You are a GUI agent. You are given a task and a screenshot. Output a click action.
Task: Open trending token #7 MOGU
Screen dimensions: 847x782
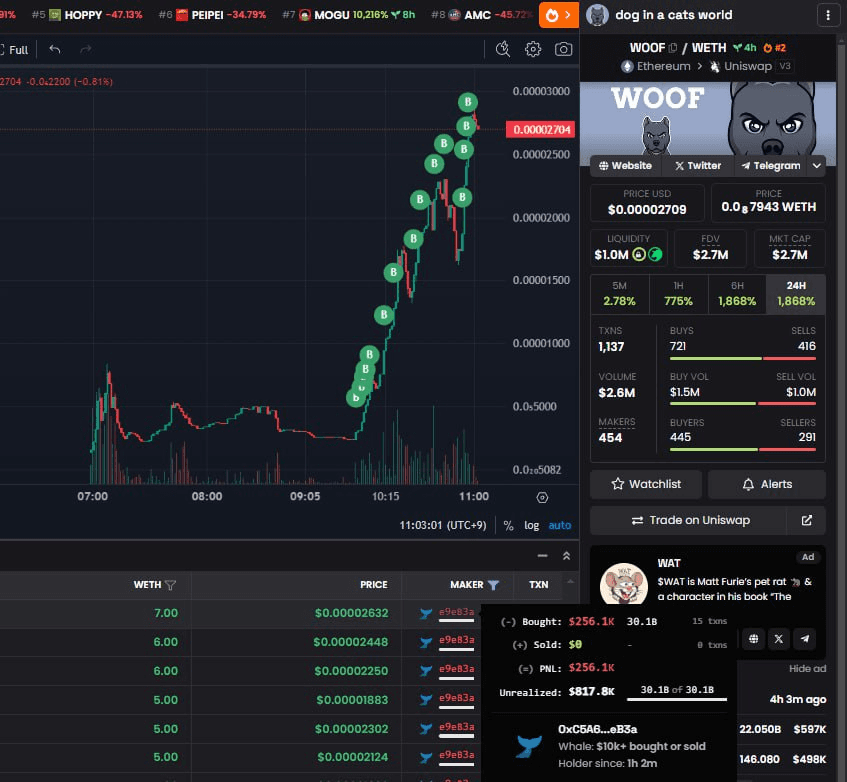[348, 15]
